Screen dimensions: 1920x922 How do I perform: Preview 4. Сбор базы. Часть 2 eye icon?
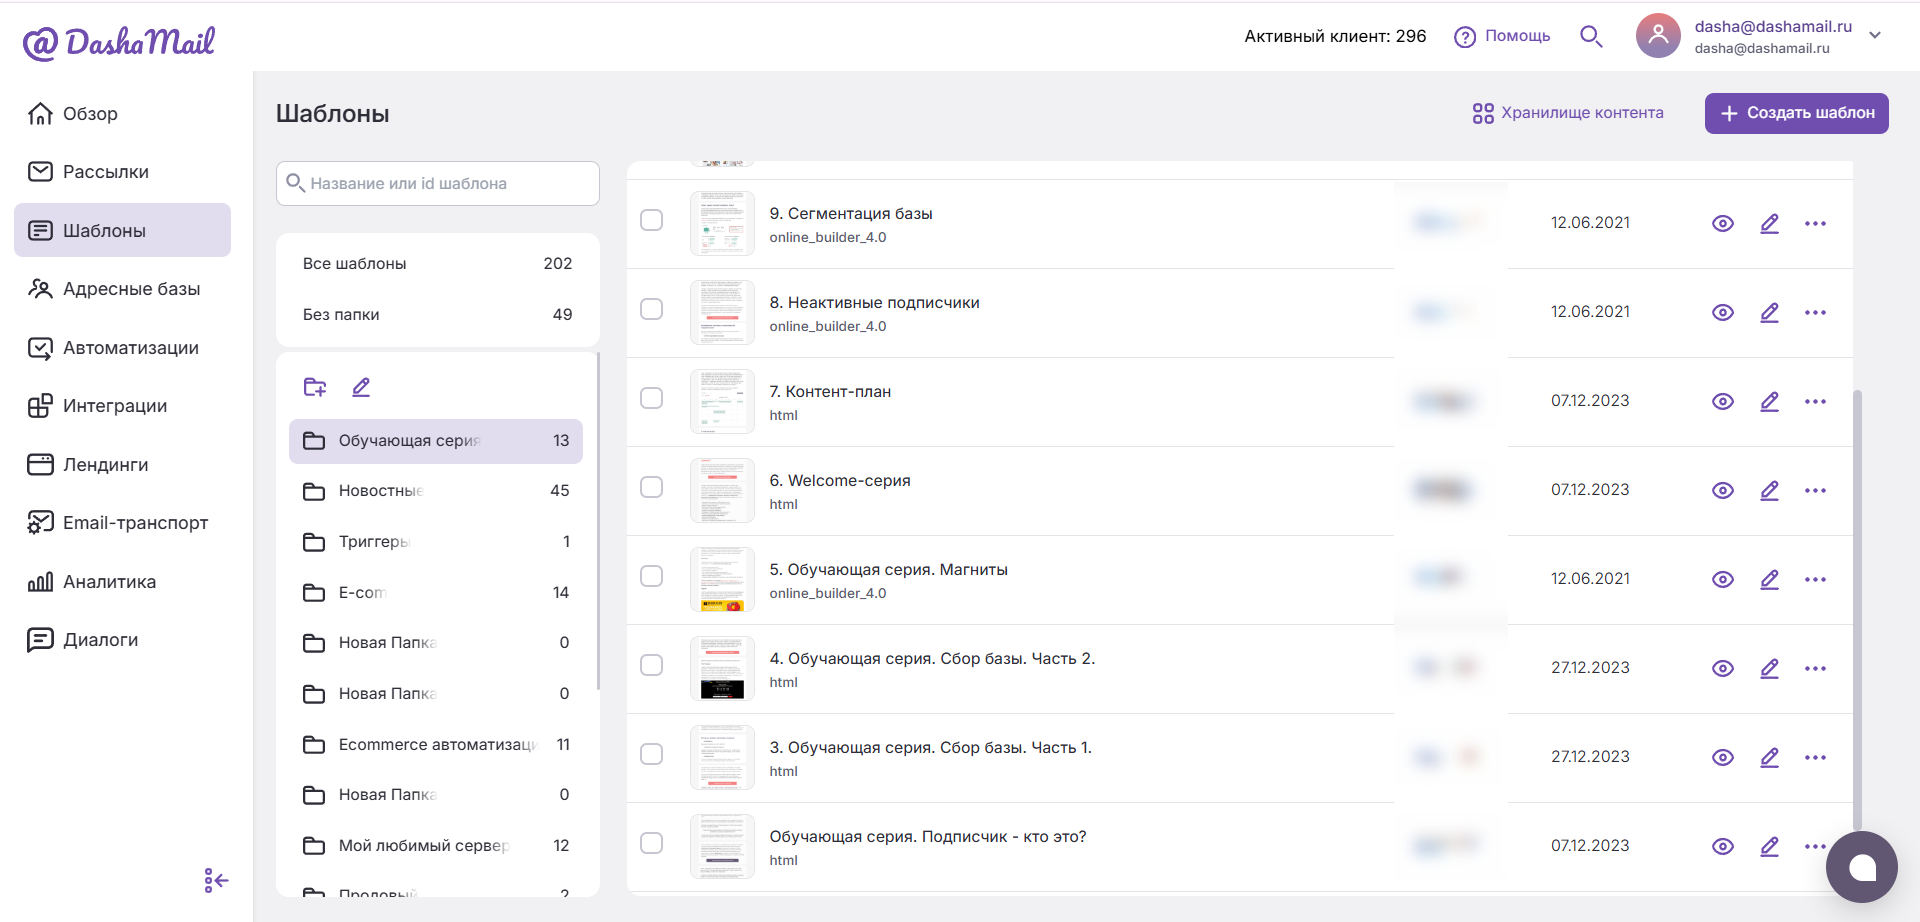(1722, 669)
